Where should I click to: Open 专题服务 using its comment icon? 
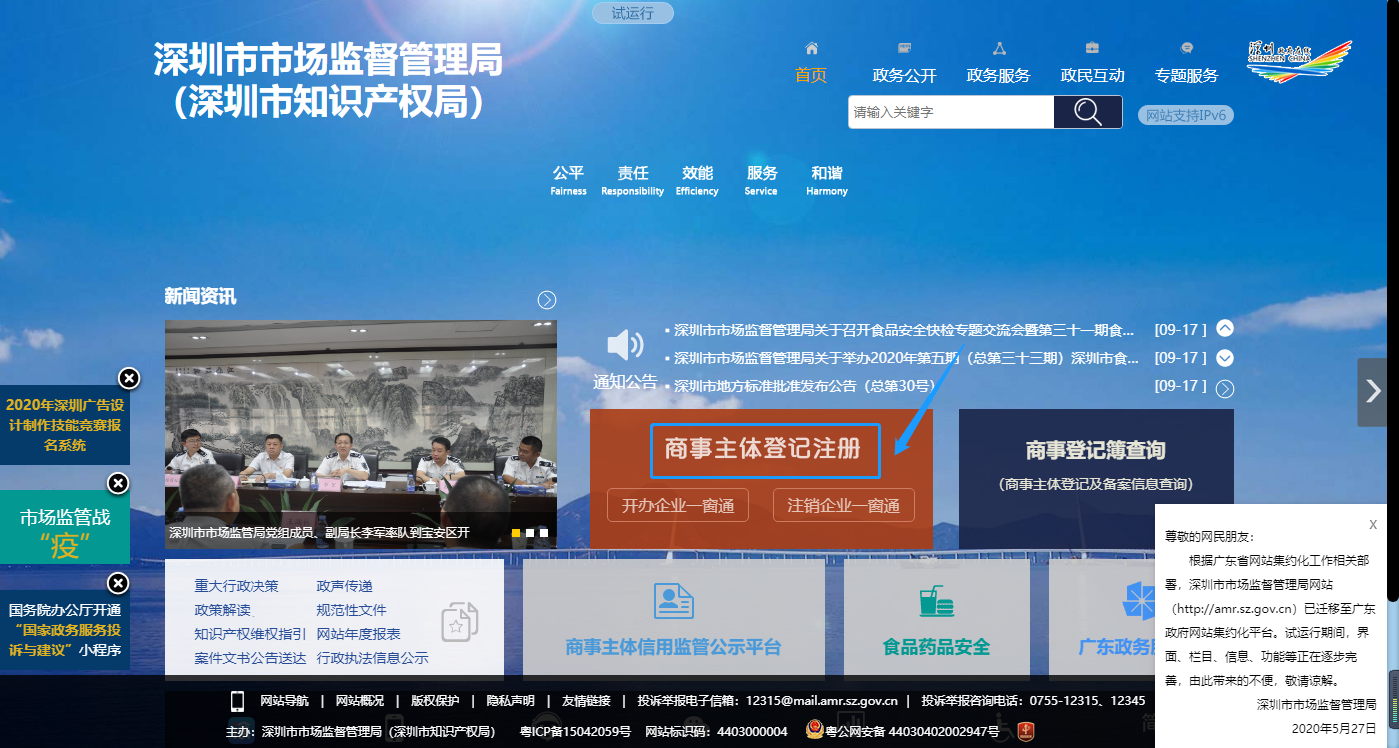click(1186, 48)
